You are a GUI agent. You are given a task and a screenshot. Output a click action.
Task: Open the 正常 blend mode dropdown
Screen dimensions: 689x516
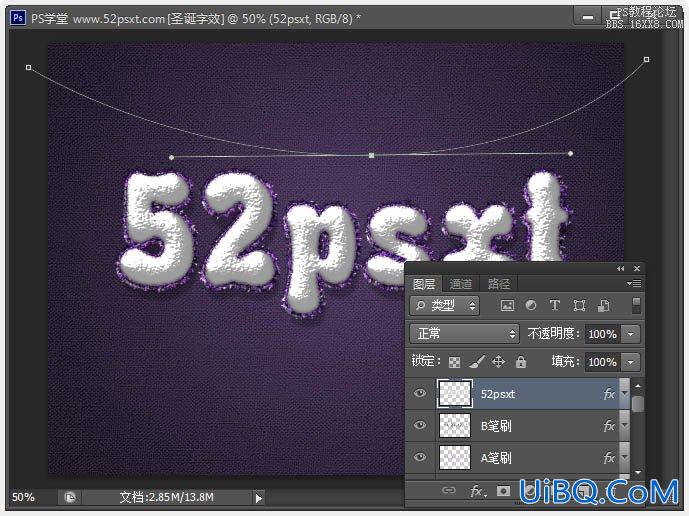pos(464,334)
